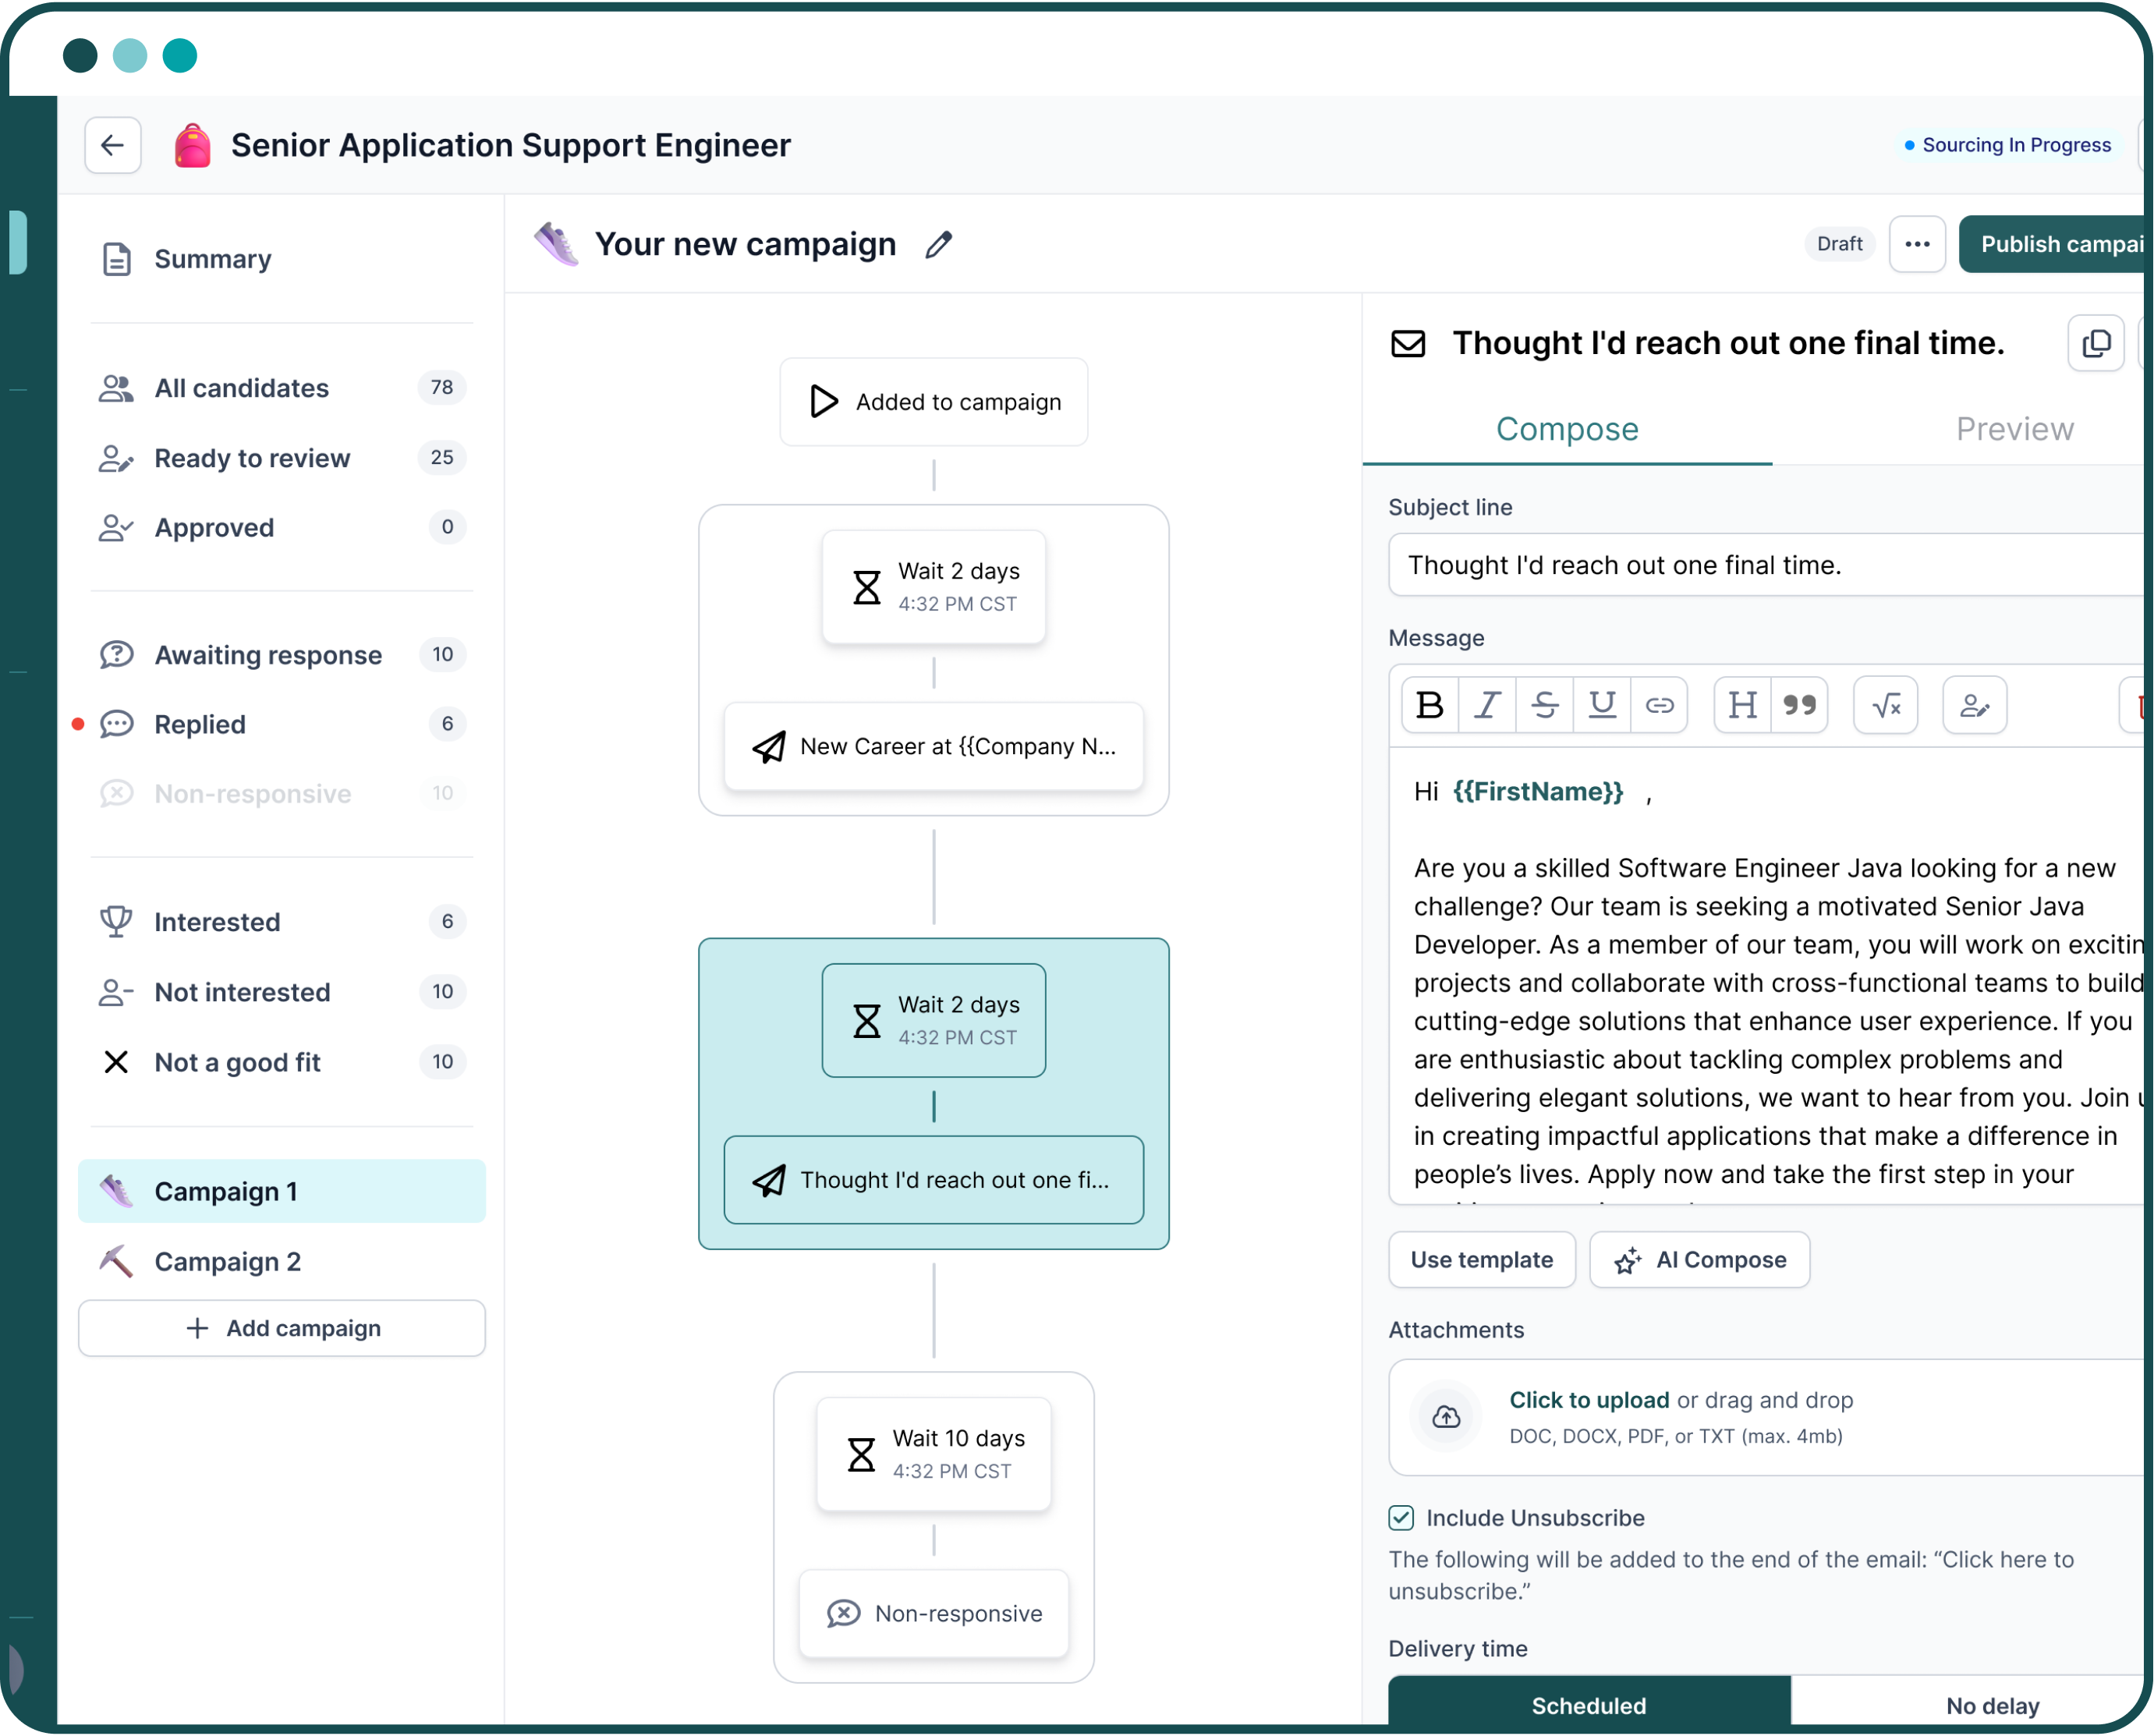Screen dimensions: 2154x1736
Task: Click the Add campaign button
Action: [282, 1328]
